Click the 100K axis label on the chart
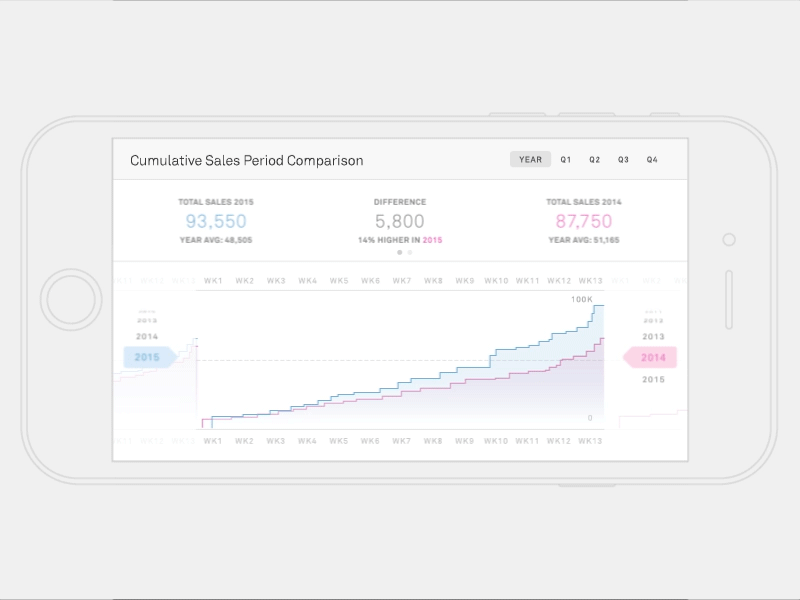Viewport: 800px width, 600px height. click(580, 297)
